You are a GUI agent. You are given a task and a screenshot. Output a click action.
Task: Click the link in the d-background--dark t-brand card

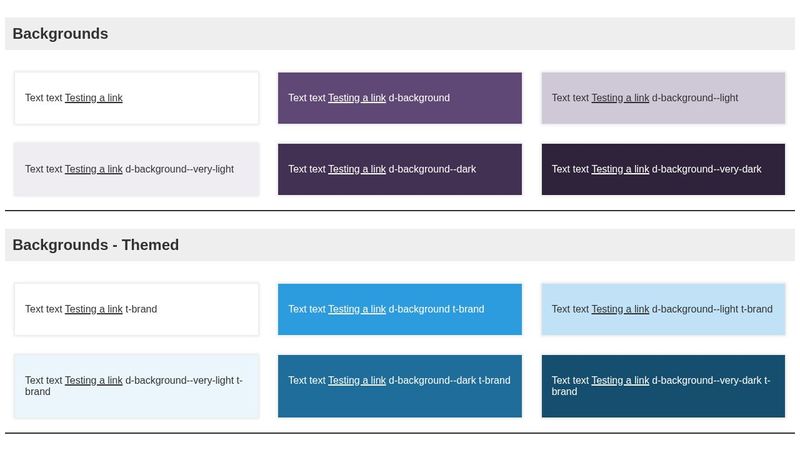tap(357, 380)
